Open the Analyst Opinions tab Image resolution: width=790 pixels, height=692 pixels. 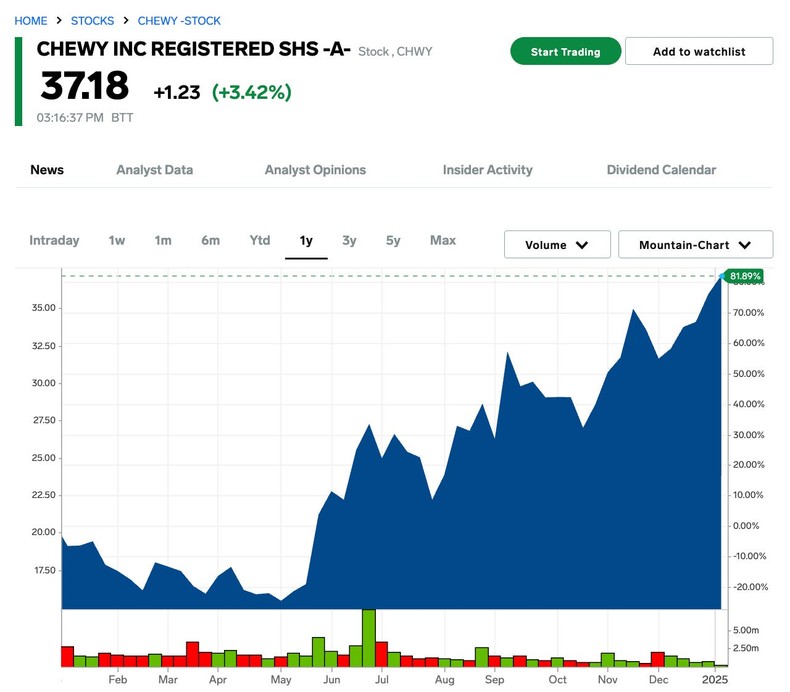(315, 170)
